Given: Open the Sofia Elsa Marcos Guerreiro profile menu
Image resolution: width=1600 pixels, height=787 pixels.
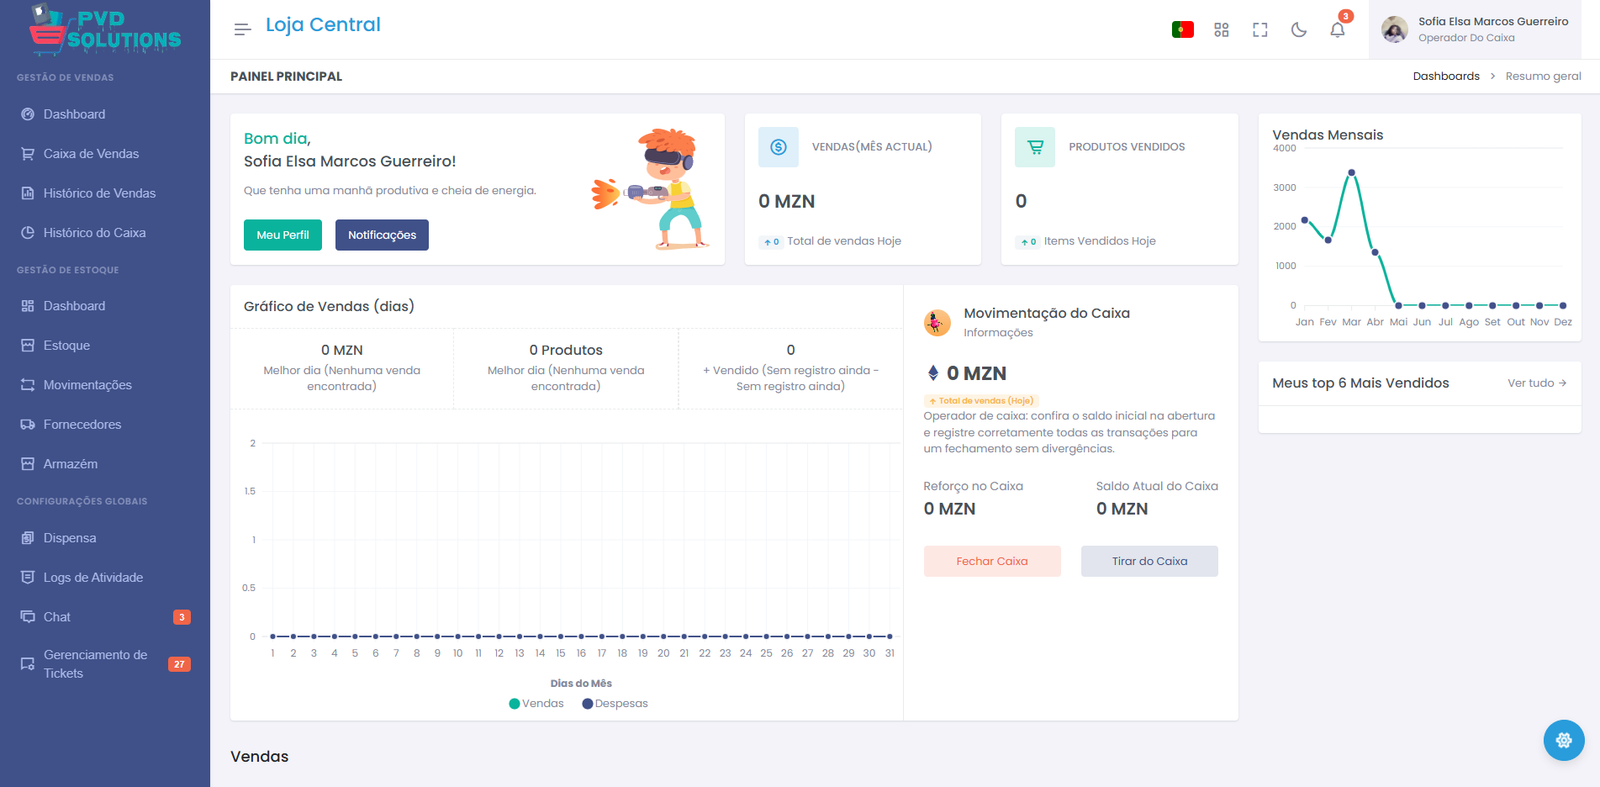Looking at the screenshot, I should (1475, 29).
